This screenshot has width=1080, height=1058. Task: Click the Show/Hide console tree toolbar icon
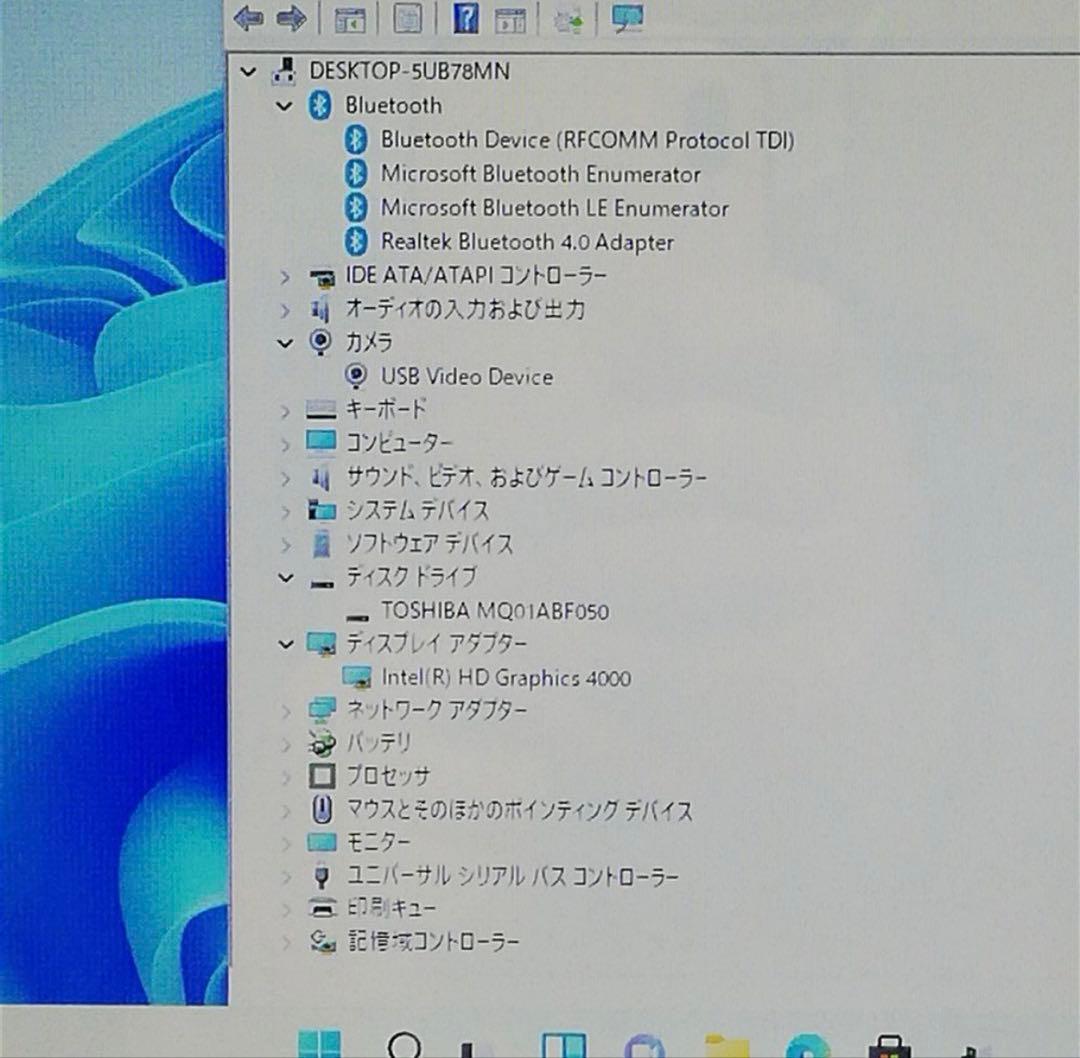coord(350,18)
